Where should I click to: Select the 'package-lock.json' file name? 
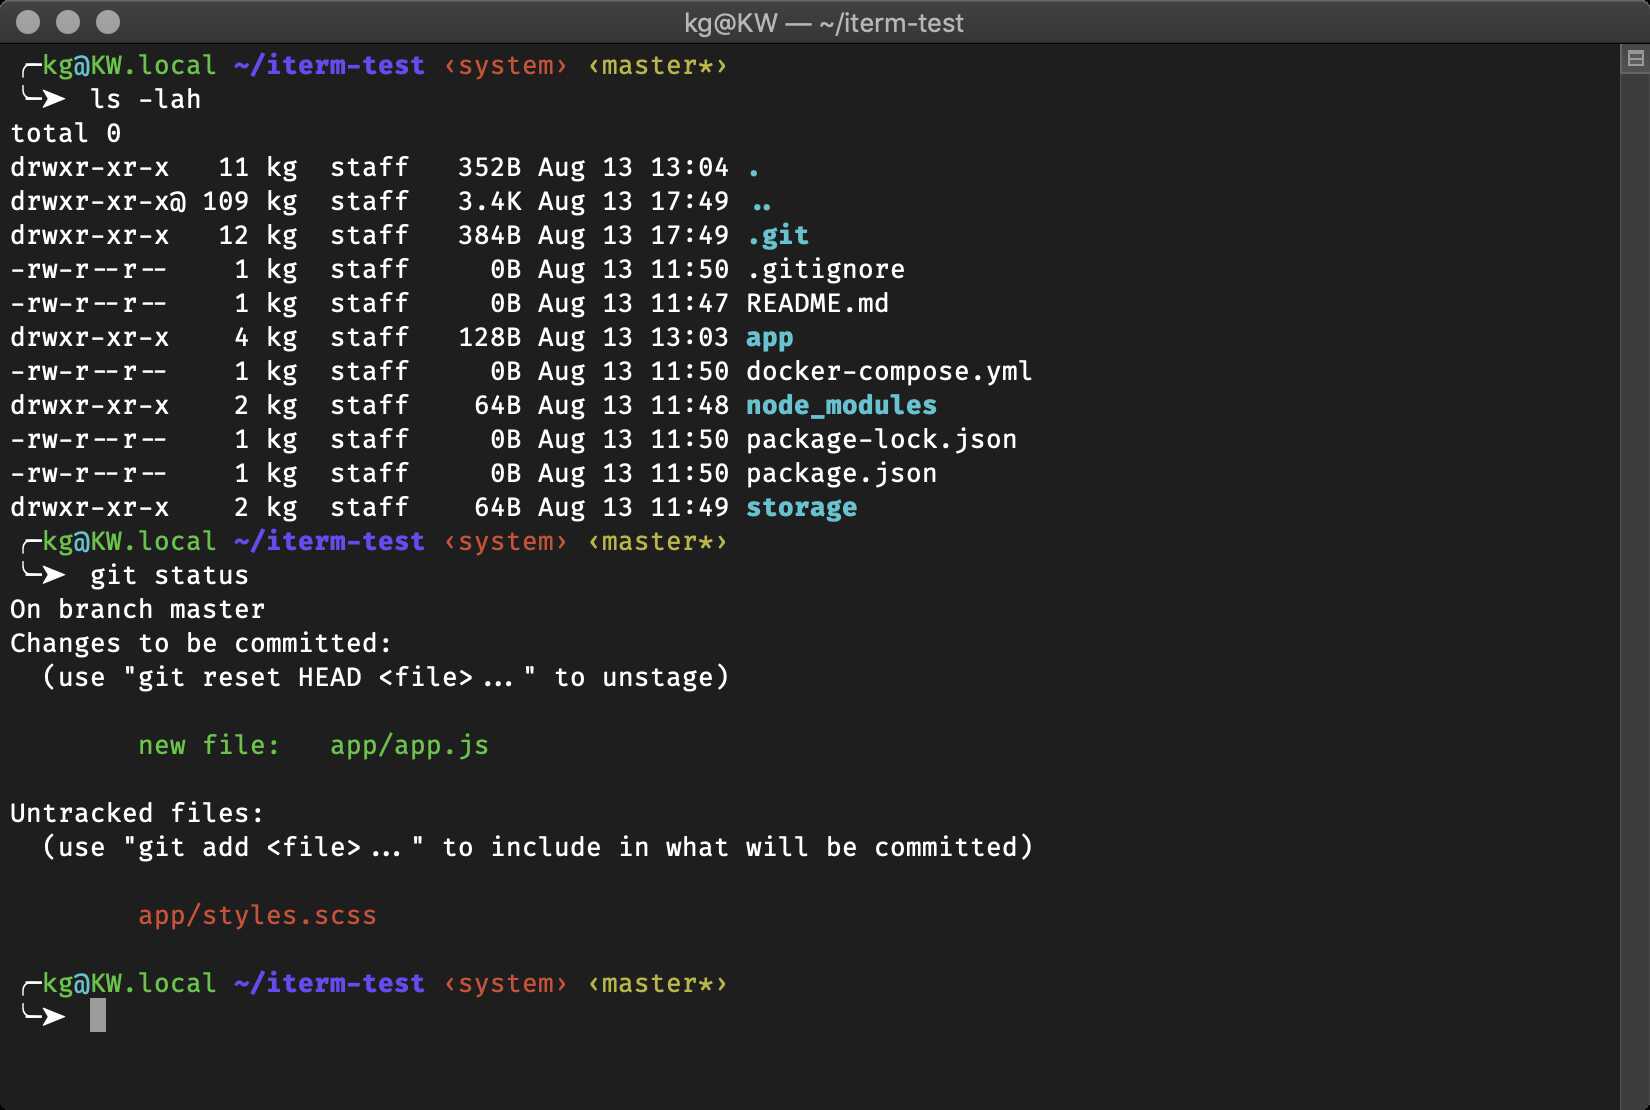pos(882,440)
